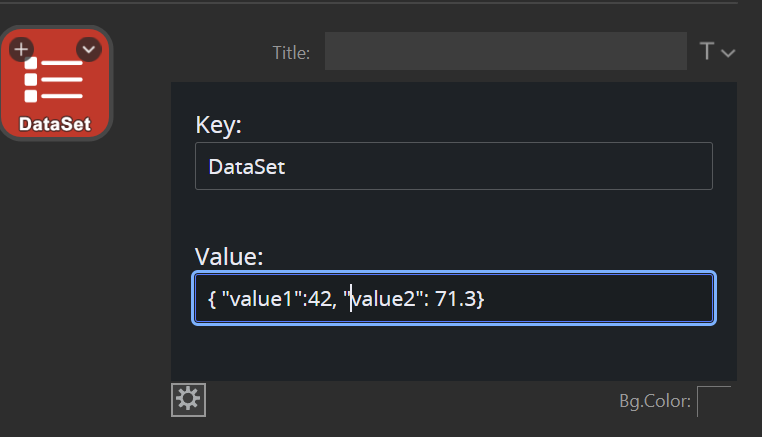Open the chevron badge on DataSet icon

tap(89, 48)
